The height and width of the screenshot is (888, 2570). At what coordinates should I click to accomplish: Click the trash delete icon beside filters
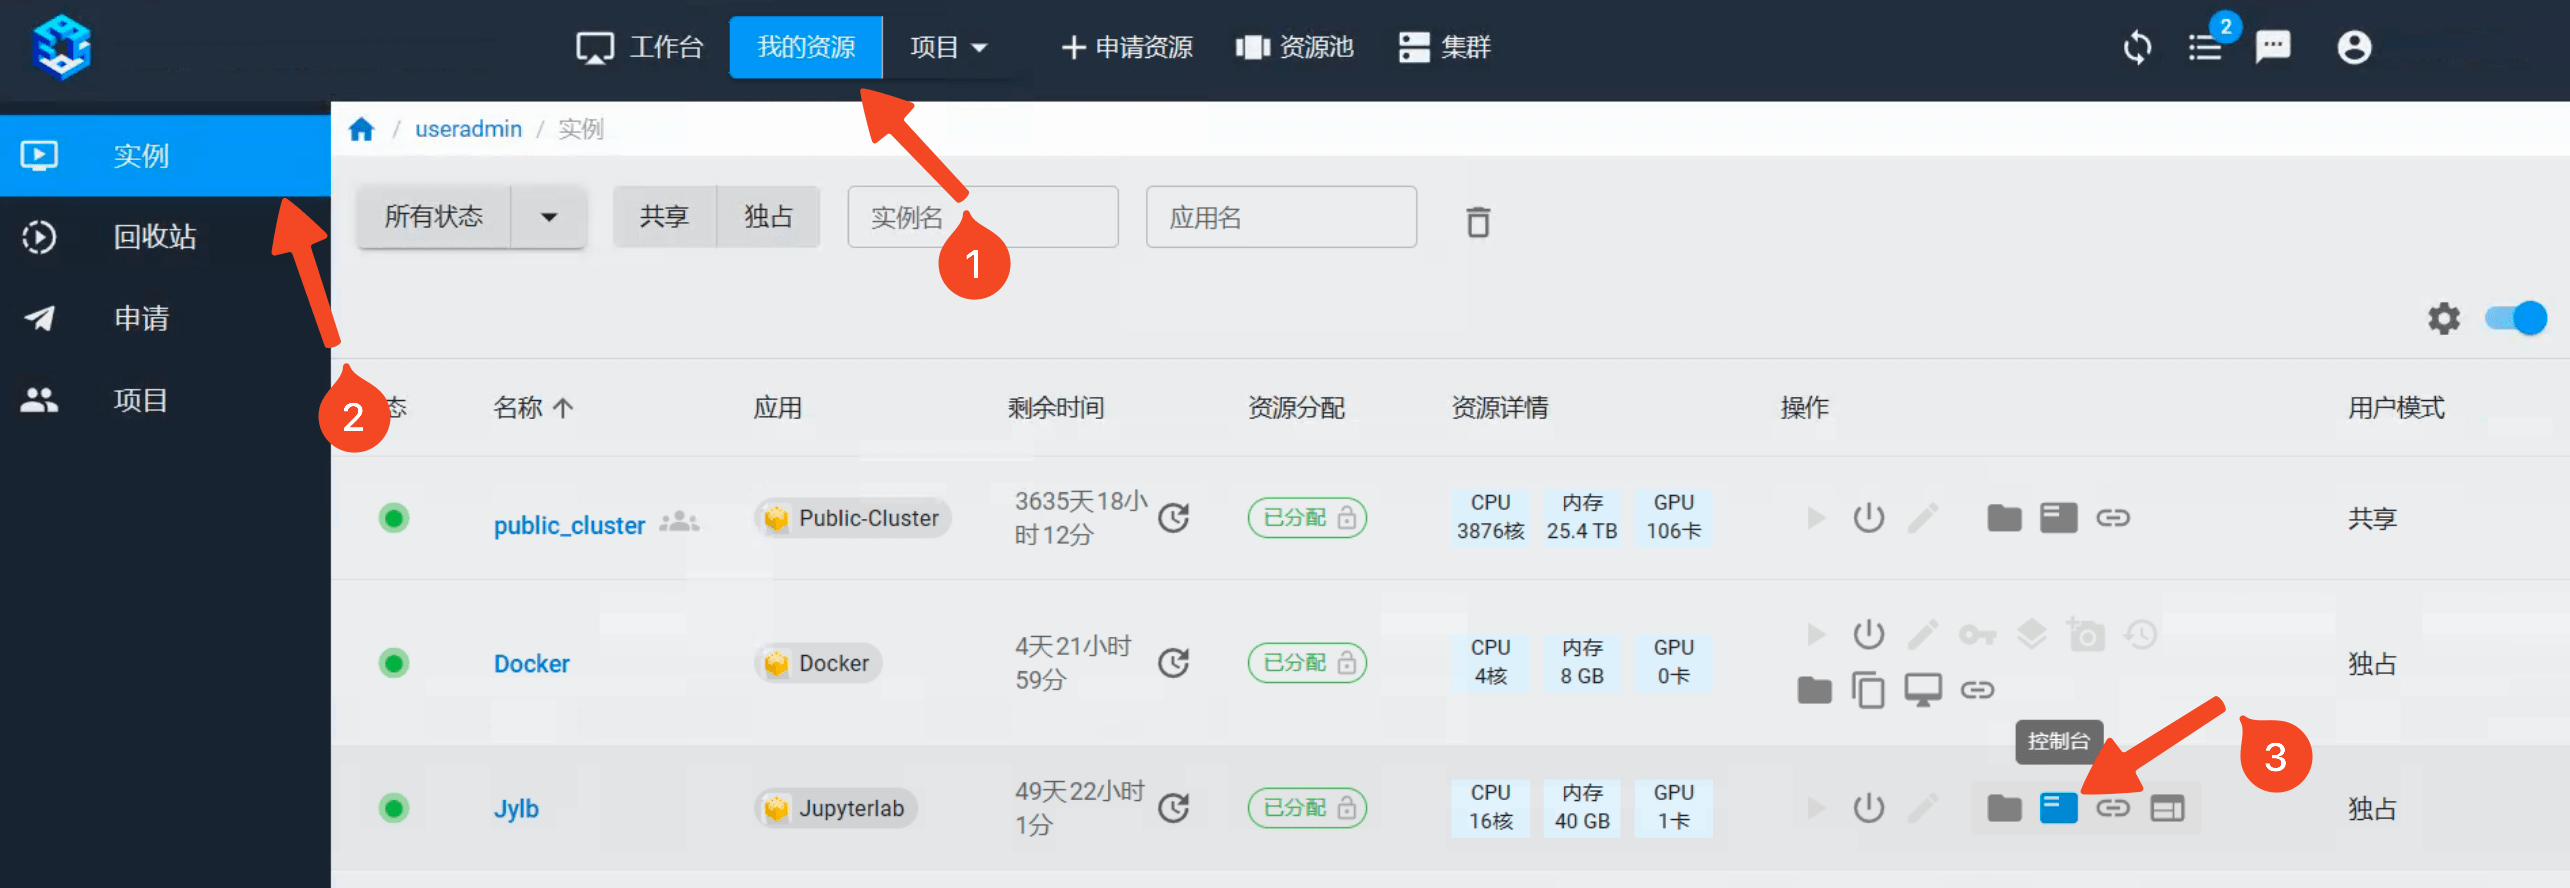click(x=1478, y=221)
